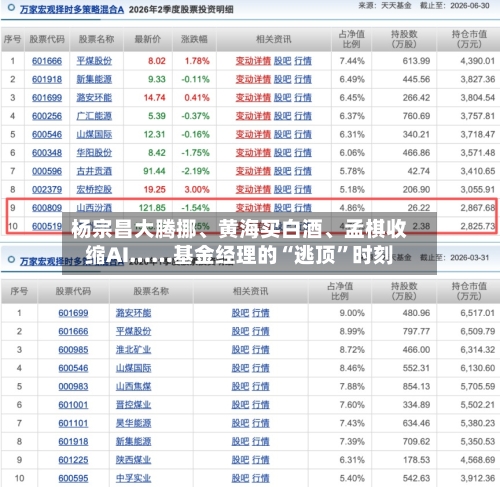Open stock code 600985
This screenshot has height=487, width=500.
[73, 350]
